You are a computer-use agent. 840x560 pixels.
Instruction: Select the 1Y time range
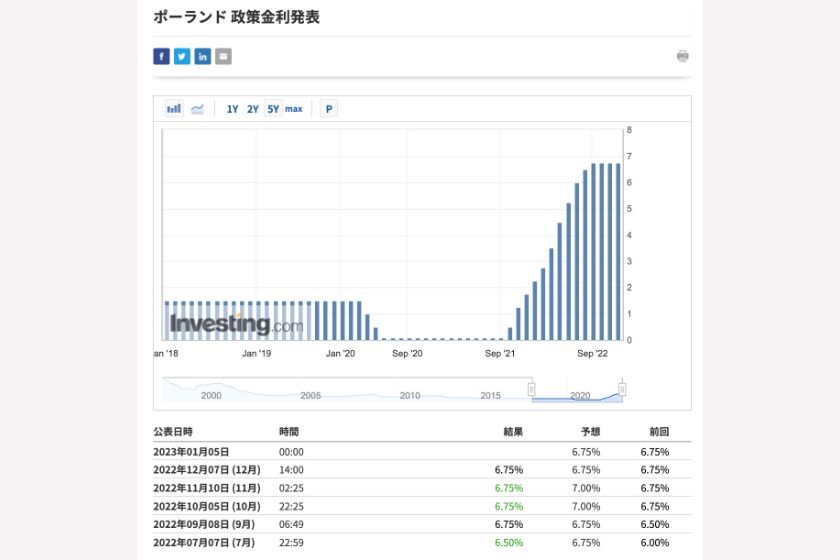pos(232,109)
